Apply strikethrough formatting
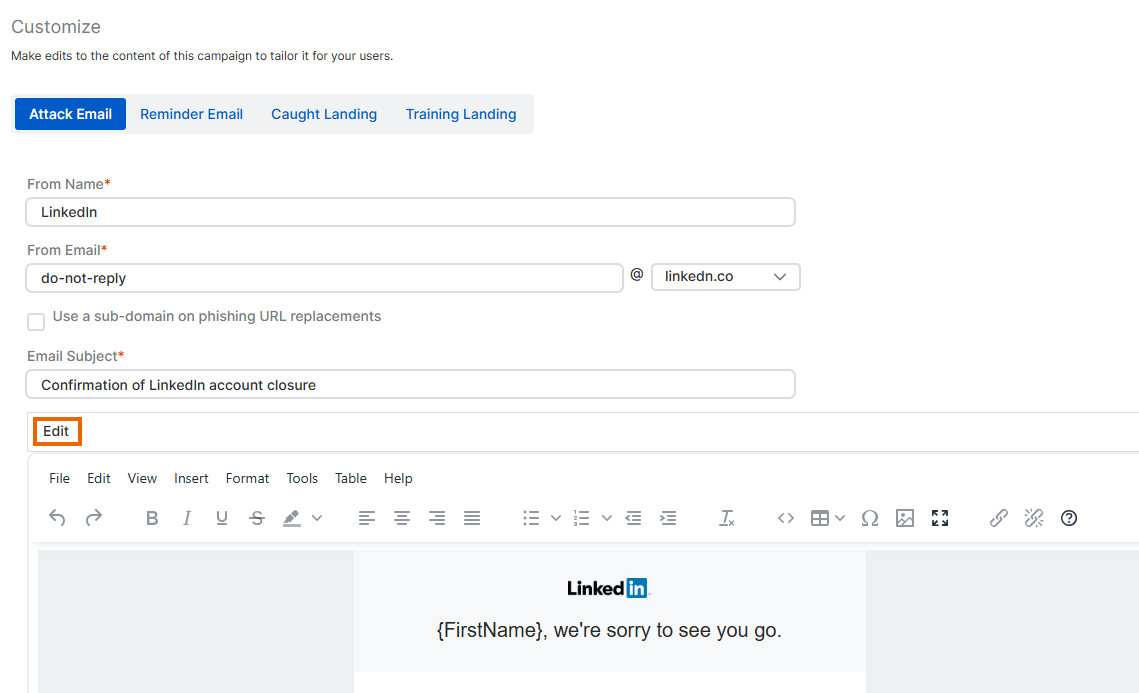 click(x=256, y=518)
